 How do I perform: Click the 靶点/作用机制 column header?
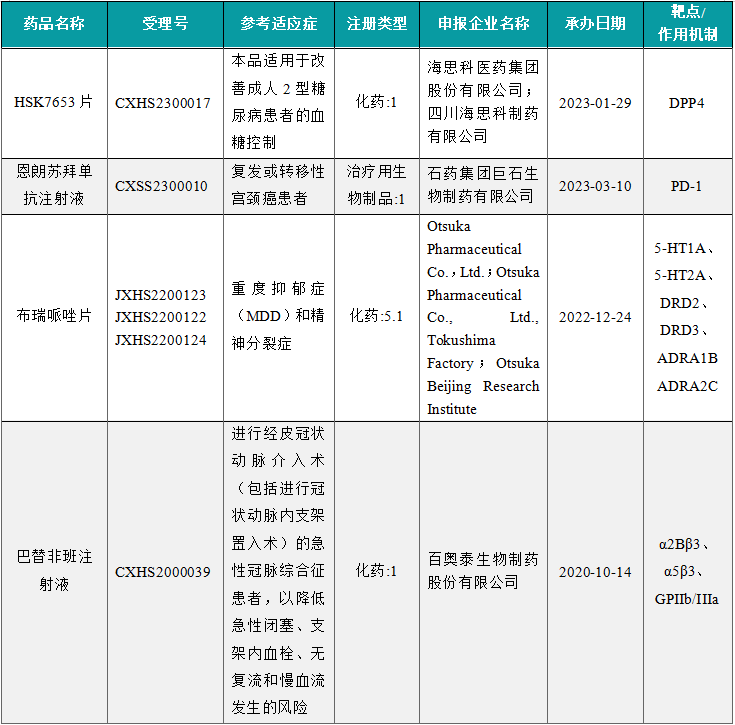688,24
